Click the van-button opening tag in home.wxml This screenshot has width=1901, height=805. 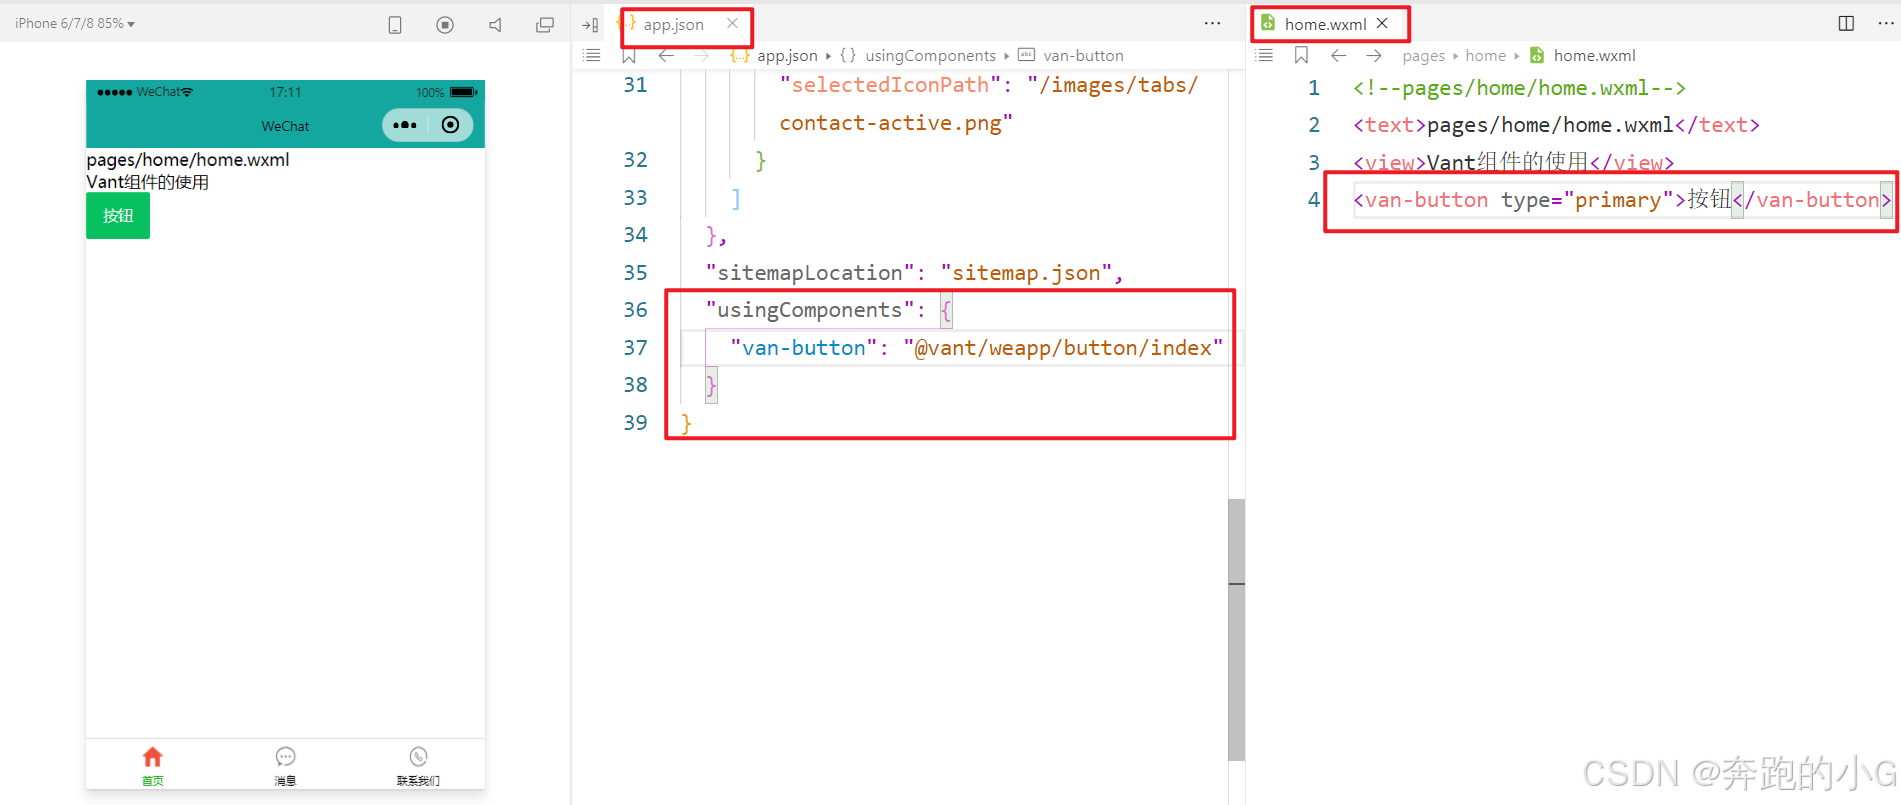[1521, 200]
